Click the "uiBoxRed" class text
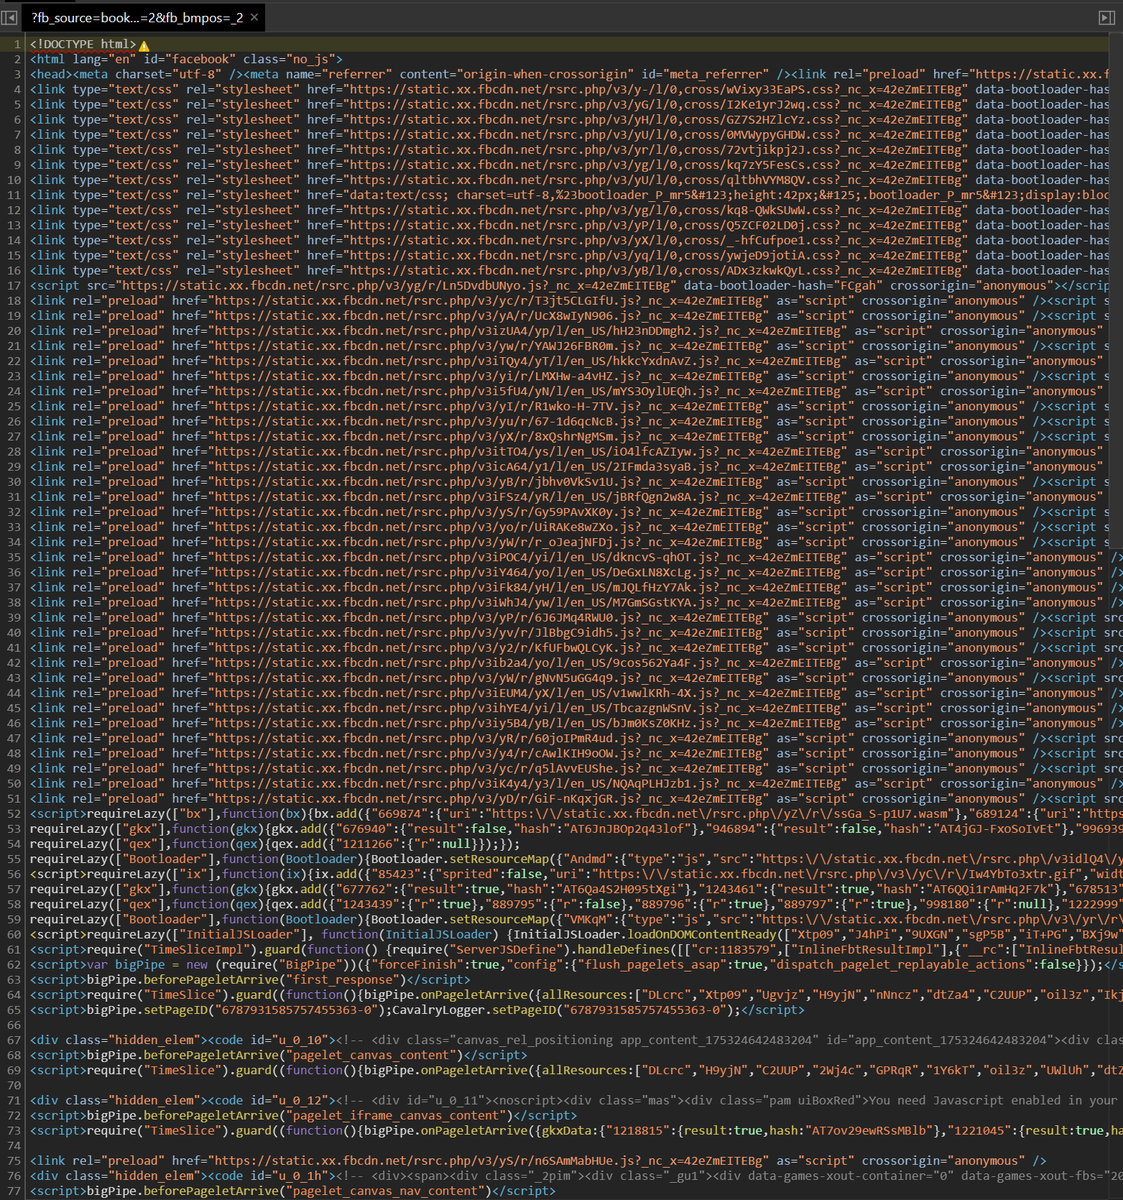The width and height of the screenshot is (1123, 1200). click(x=827, y=1101)
